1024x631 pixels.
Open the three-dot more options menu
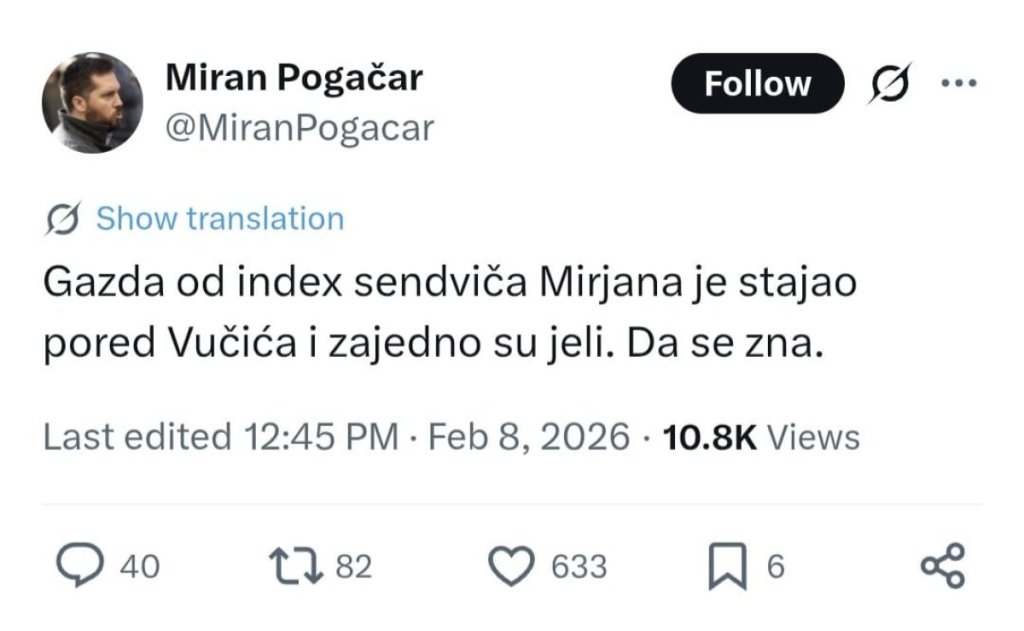958,83
